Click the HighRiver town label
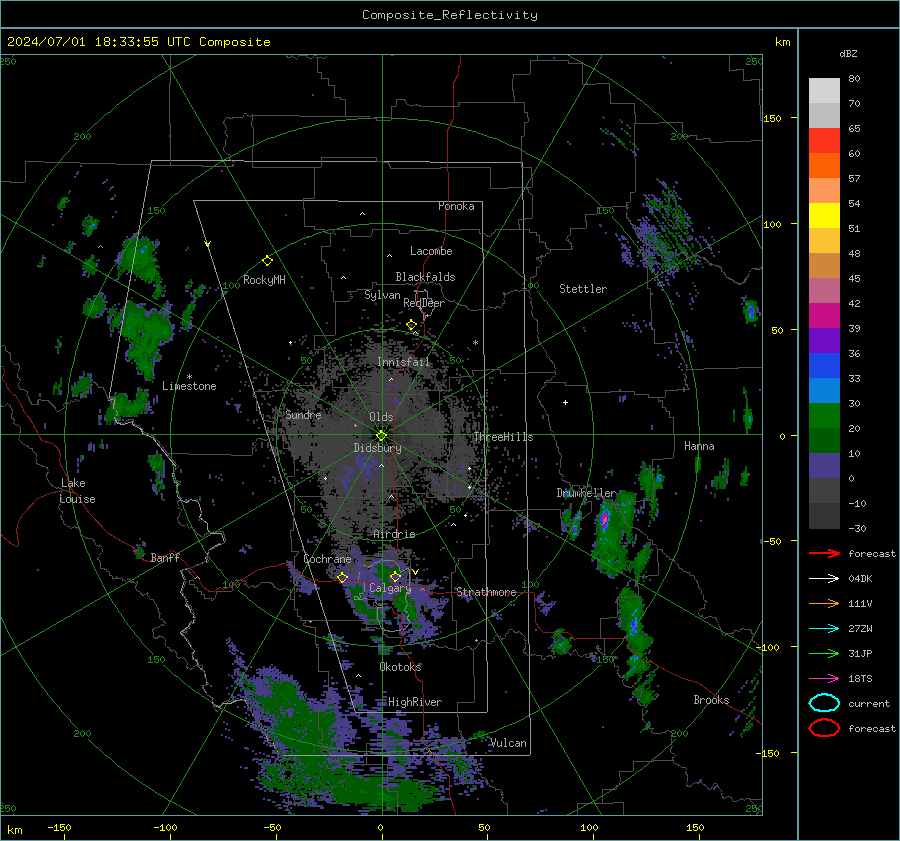Screen dimensions: 900x841 pos(415,702)
